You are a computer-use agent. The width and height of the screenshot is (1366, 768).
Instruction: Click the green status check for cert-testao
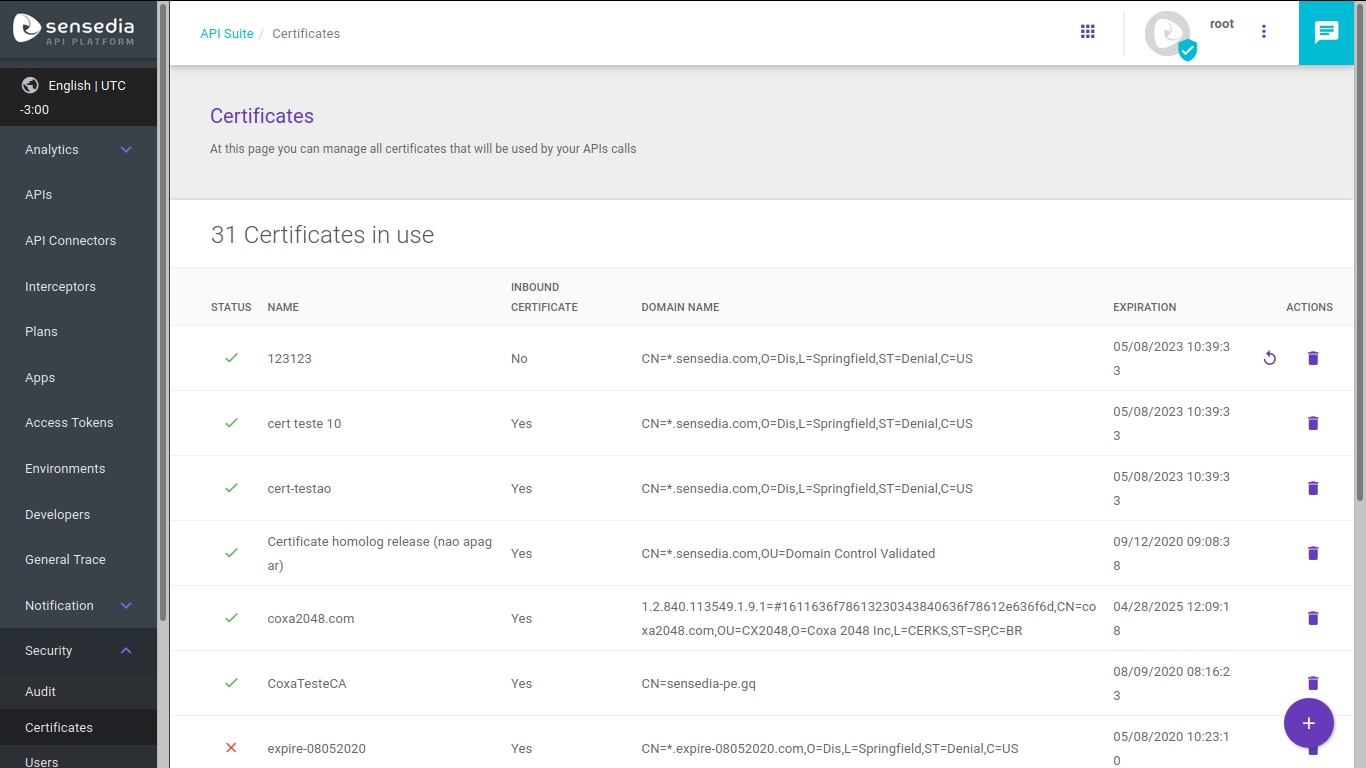pyautogui.click(x=231, y=488)
